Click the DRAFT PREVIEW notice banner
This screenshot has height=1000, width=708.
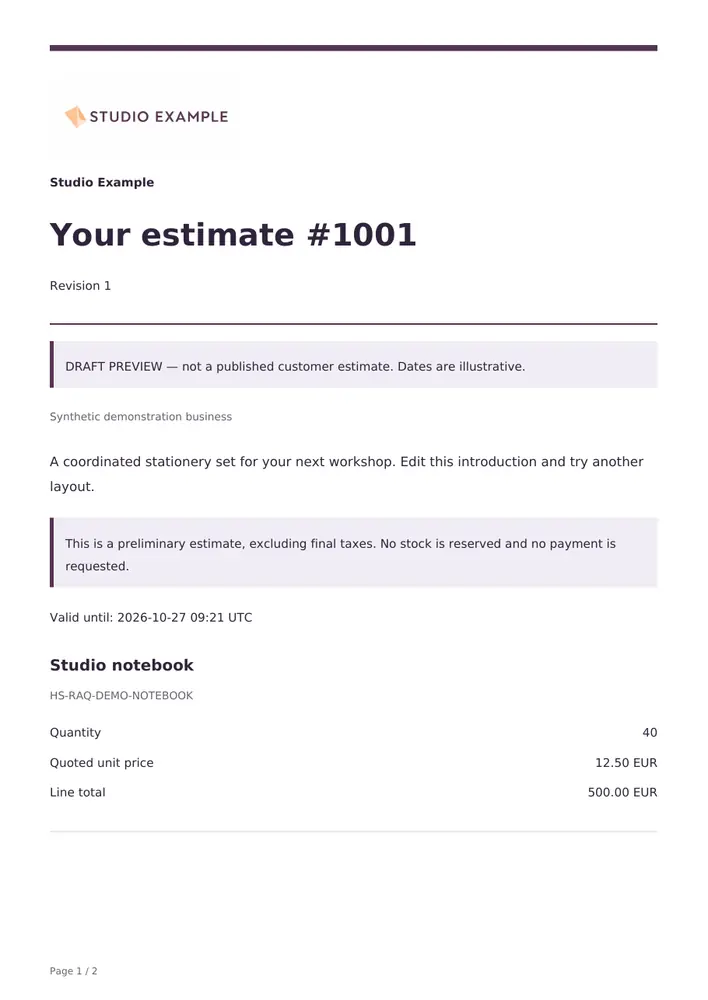pyautogui.click(x=353, y=365)
